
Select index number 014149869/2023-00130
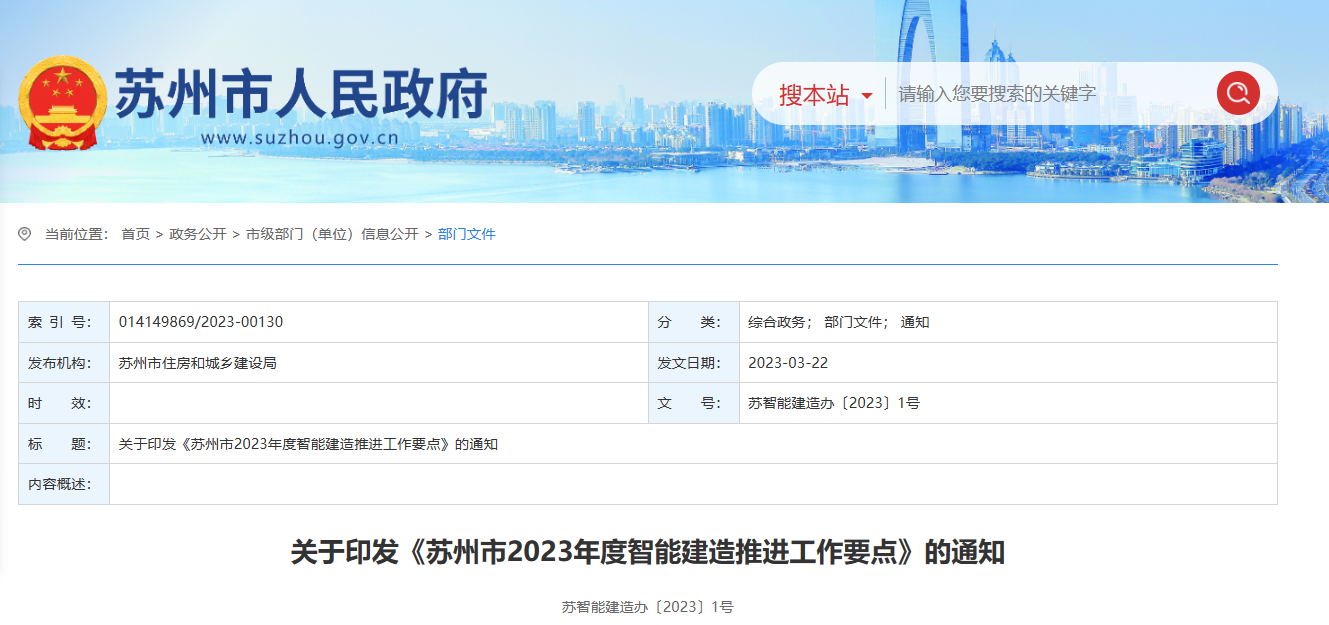click(x=201, y=322)
